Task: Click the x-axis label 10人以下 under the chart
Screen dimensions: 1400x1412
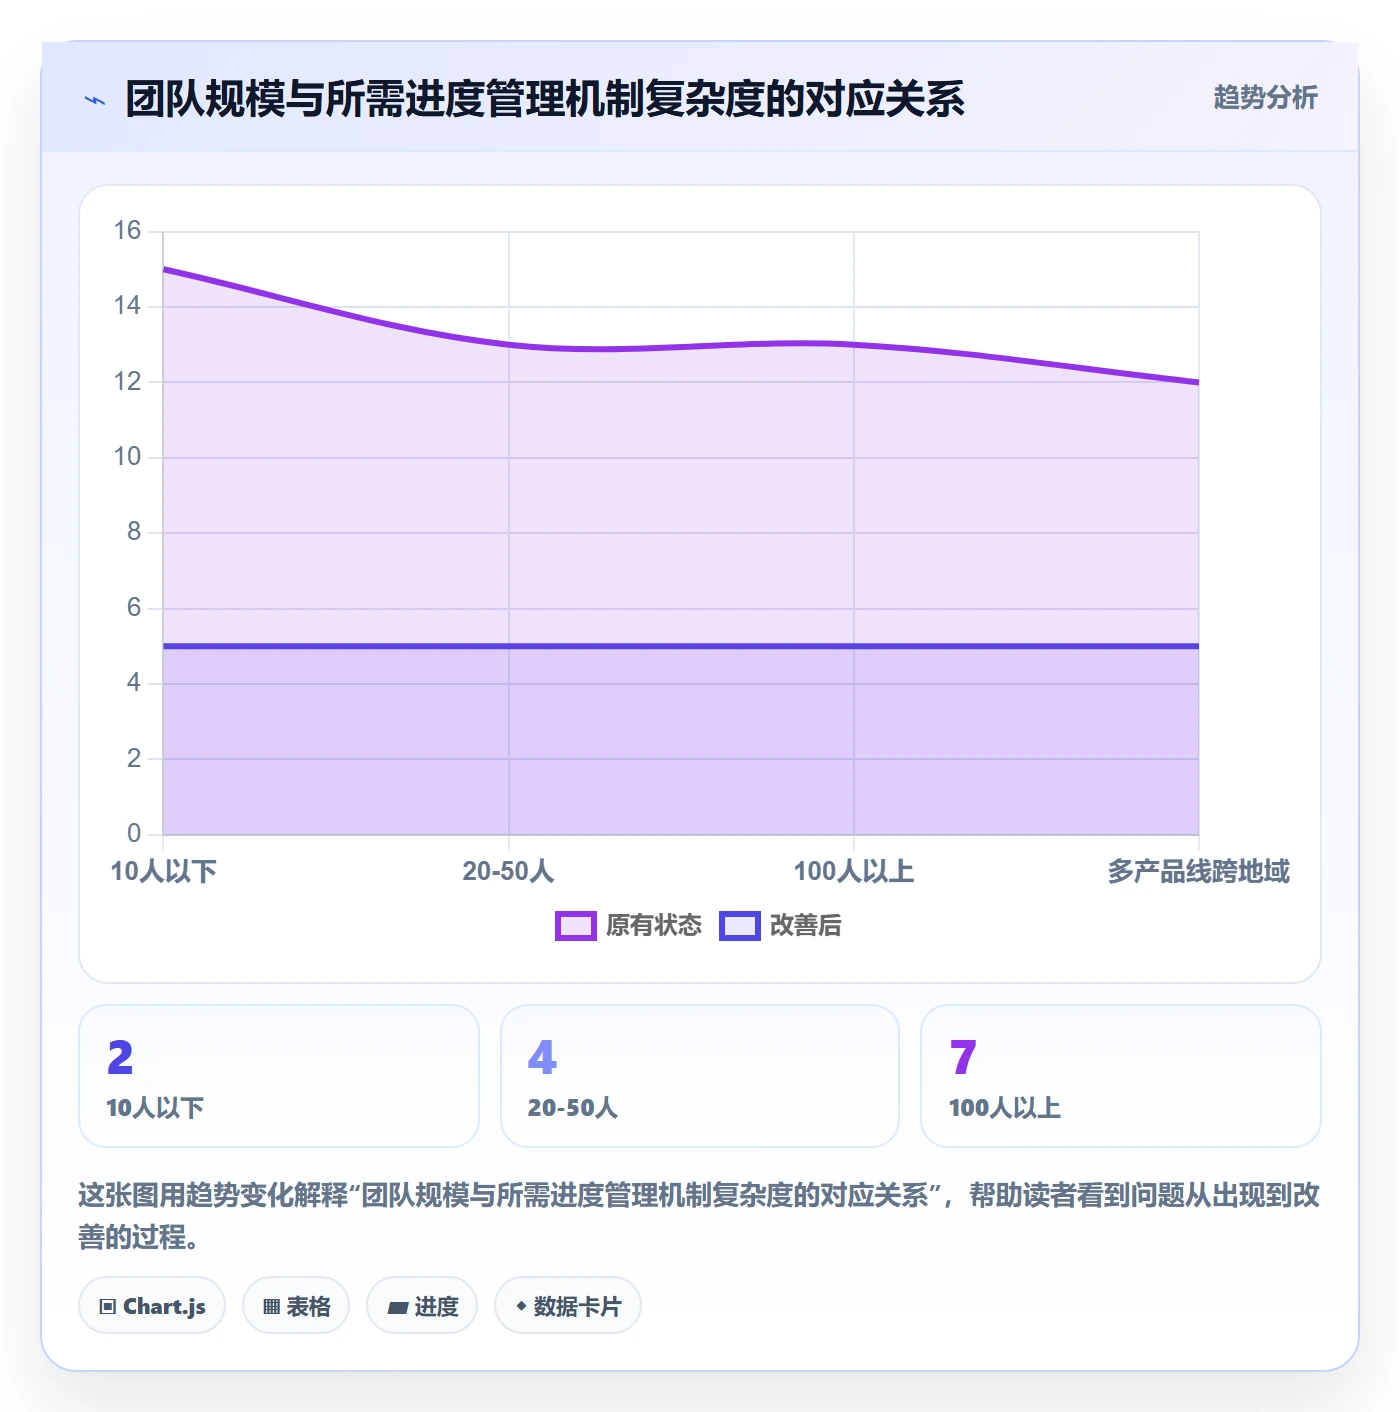Action: (x=163, y=871)
